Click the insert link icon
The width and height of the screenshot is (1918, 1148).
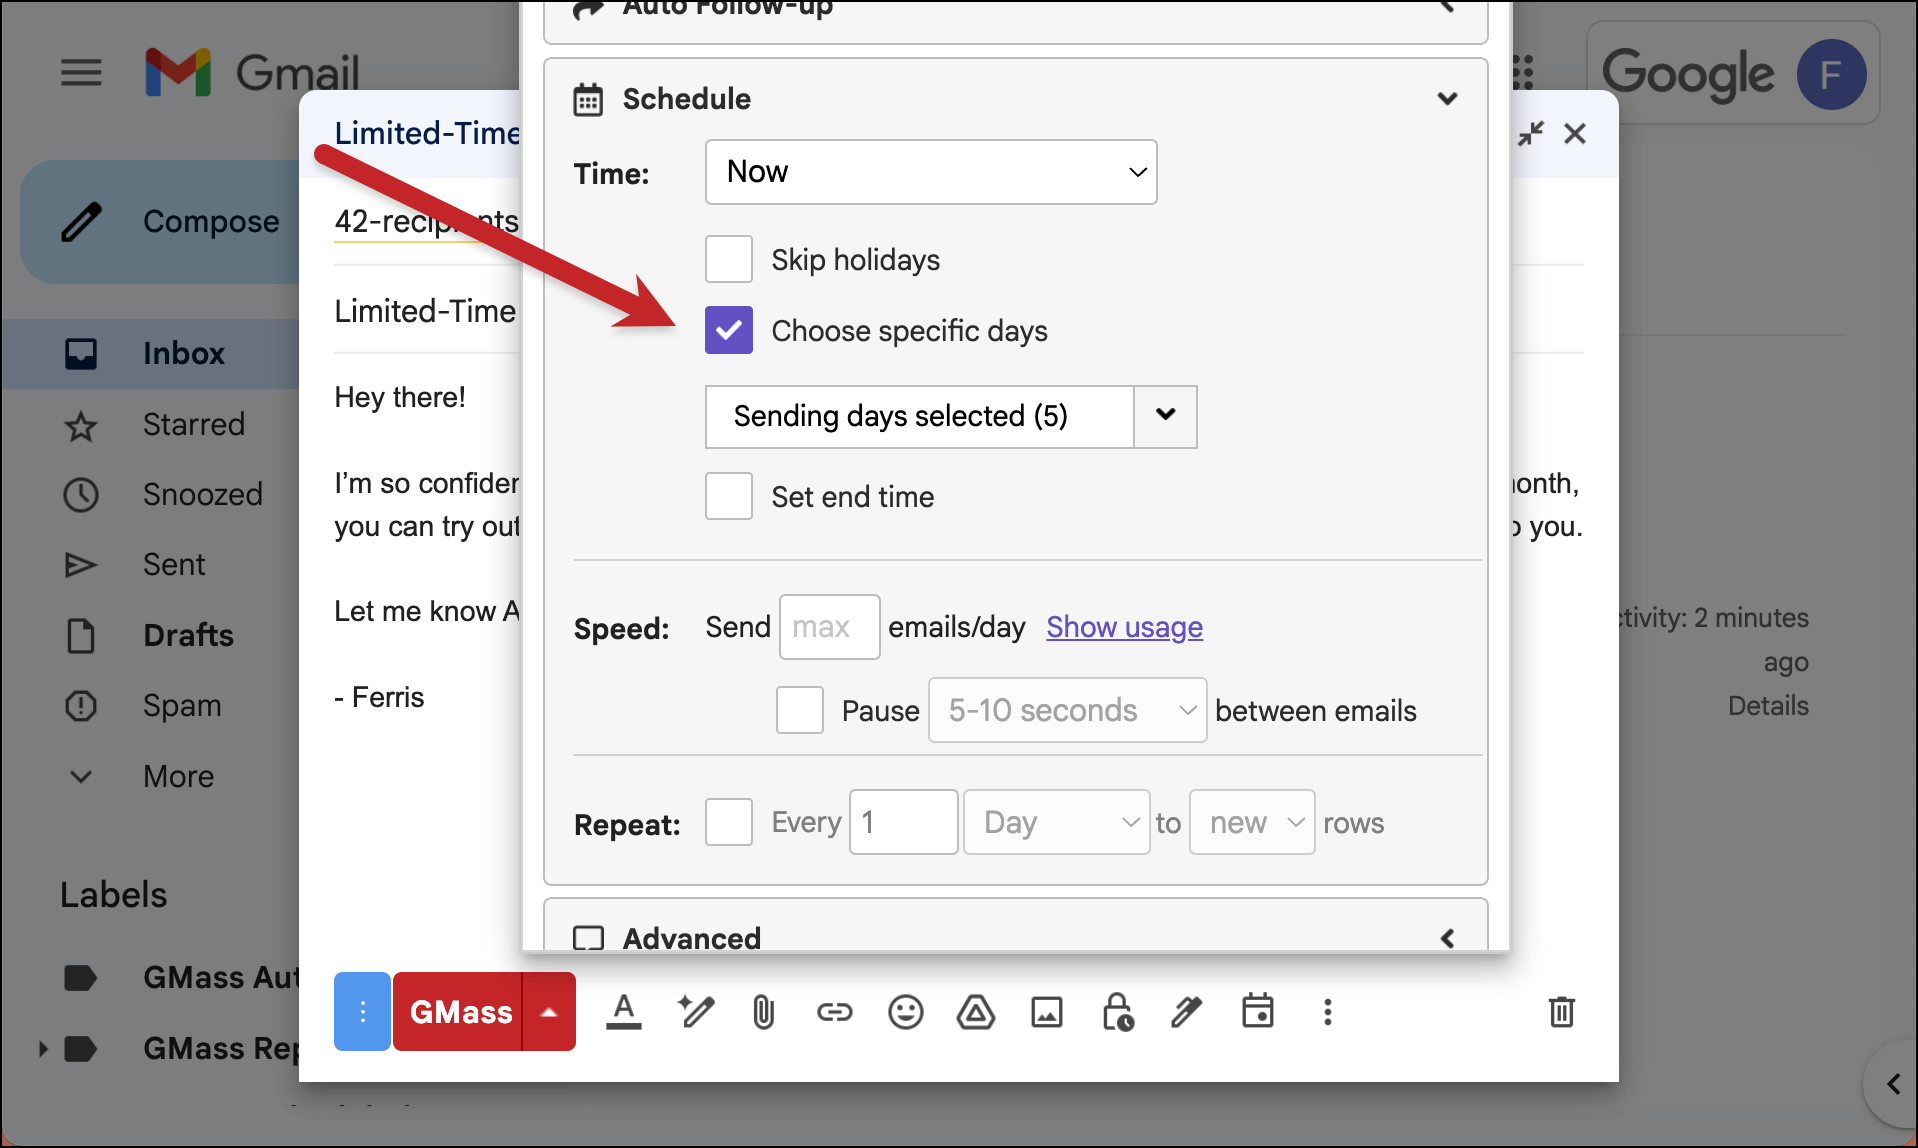tap(834, 1012)
